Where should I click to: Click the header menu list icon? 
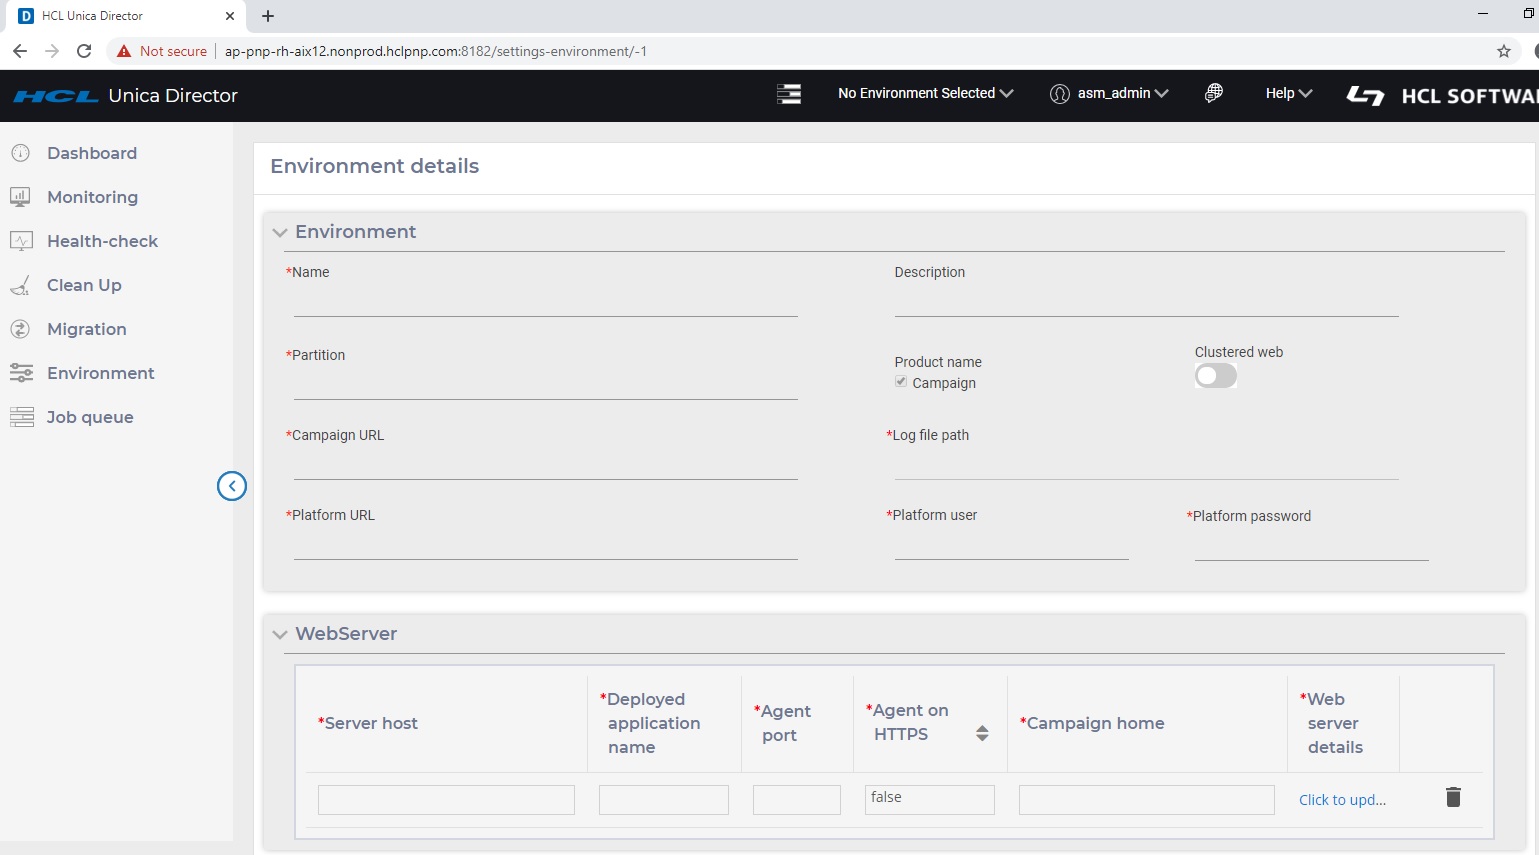pyautogui.click(x=789, y=94)
